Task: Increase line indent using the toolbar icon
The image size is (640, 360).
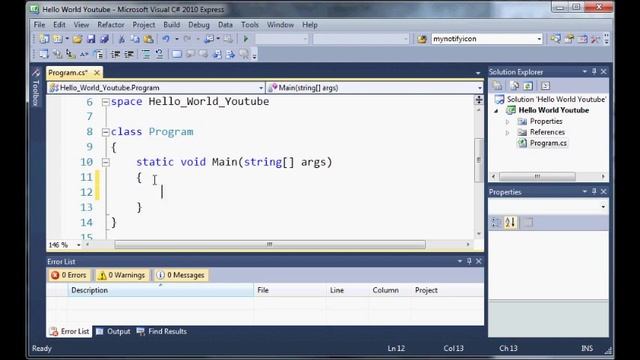Action: (x=129, y=54)
